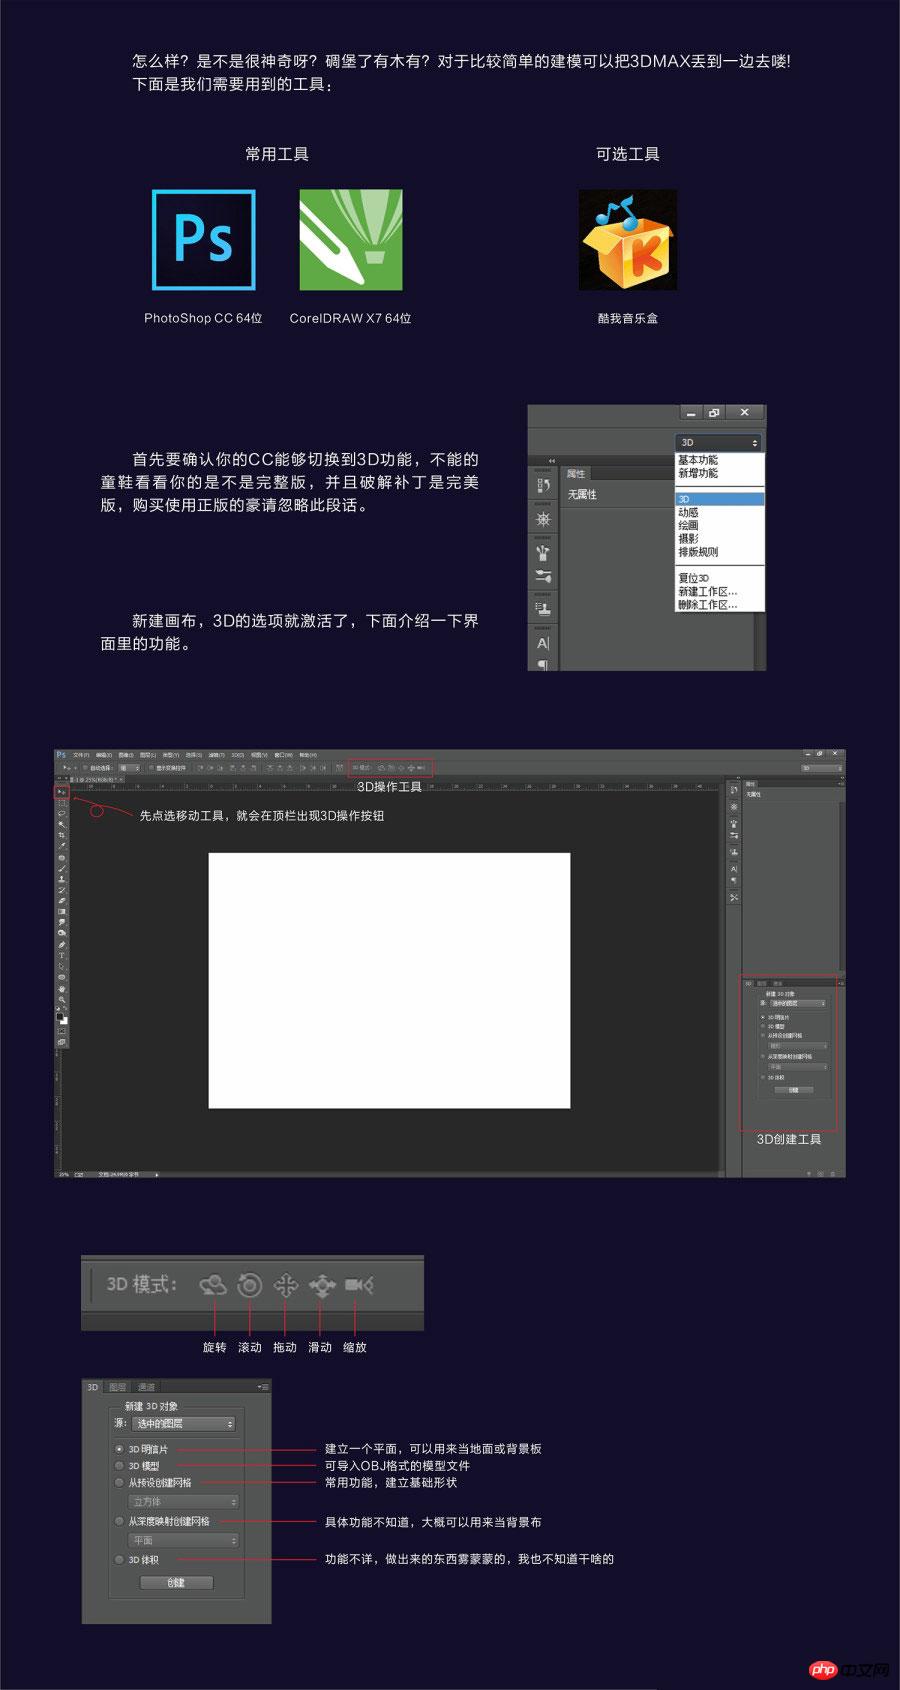Click the '无属性' text in properties panel
Viewport: 900px width, 1690px height.
click(582, 494)
